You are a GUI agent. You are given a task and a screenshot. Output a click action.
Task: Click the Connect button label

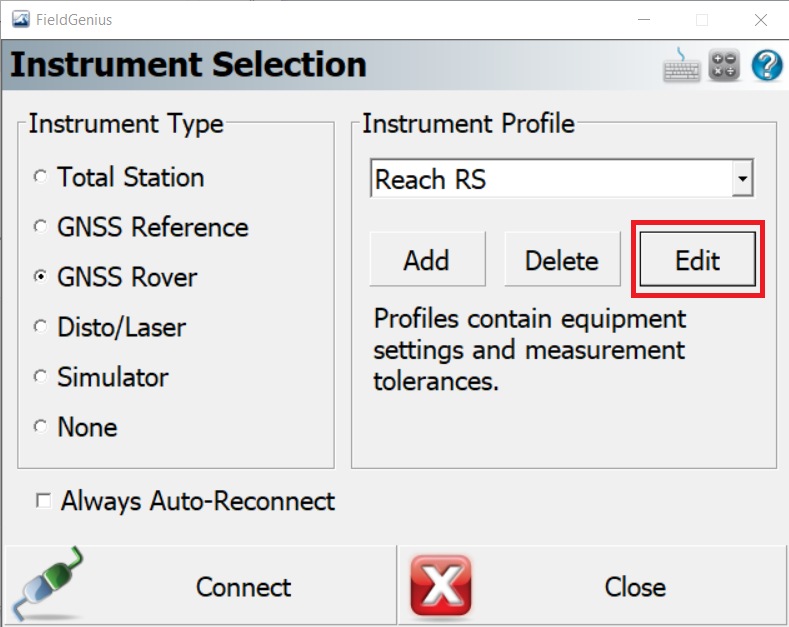pyautogui.click(x=244, y=587)
